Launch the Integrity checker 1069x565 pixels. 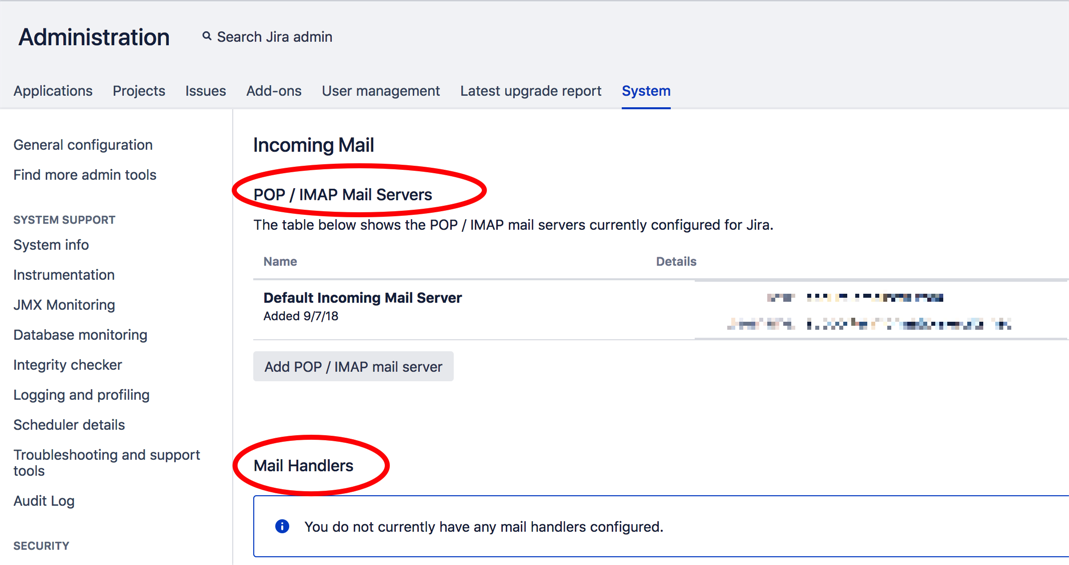(x=67, y=365)
